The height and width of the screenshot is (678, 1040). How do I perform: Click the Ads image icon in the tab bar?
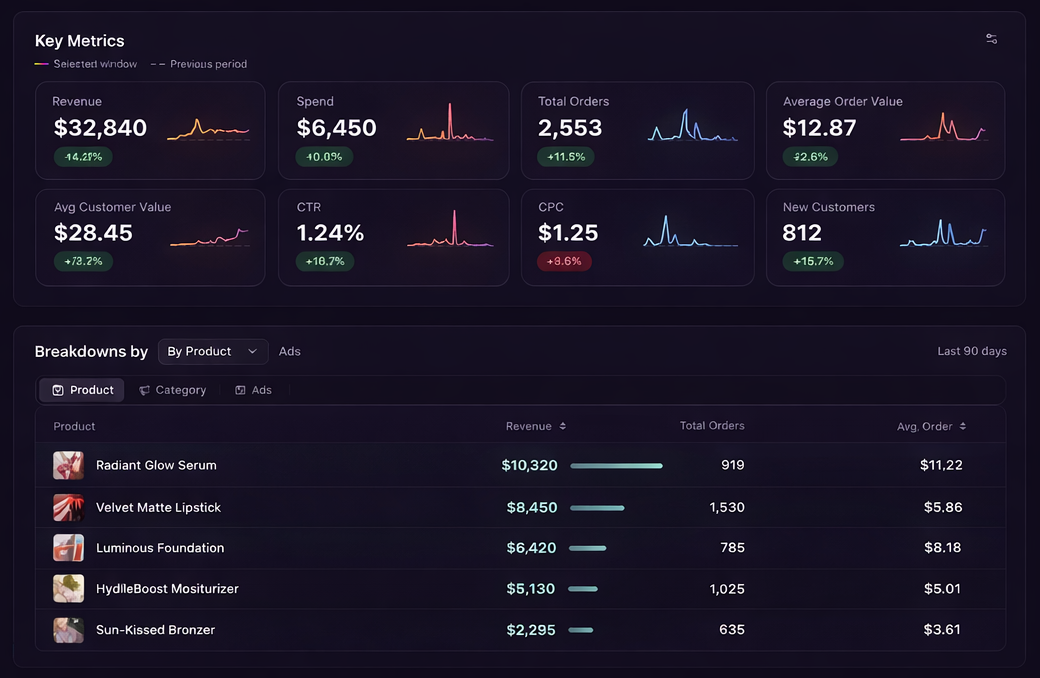[240, 389]
